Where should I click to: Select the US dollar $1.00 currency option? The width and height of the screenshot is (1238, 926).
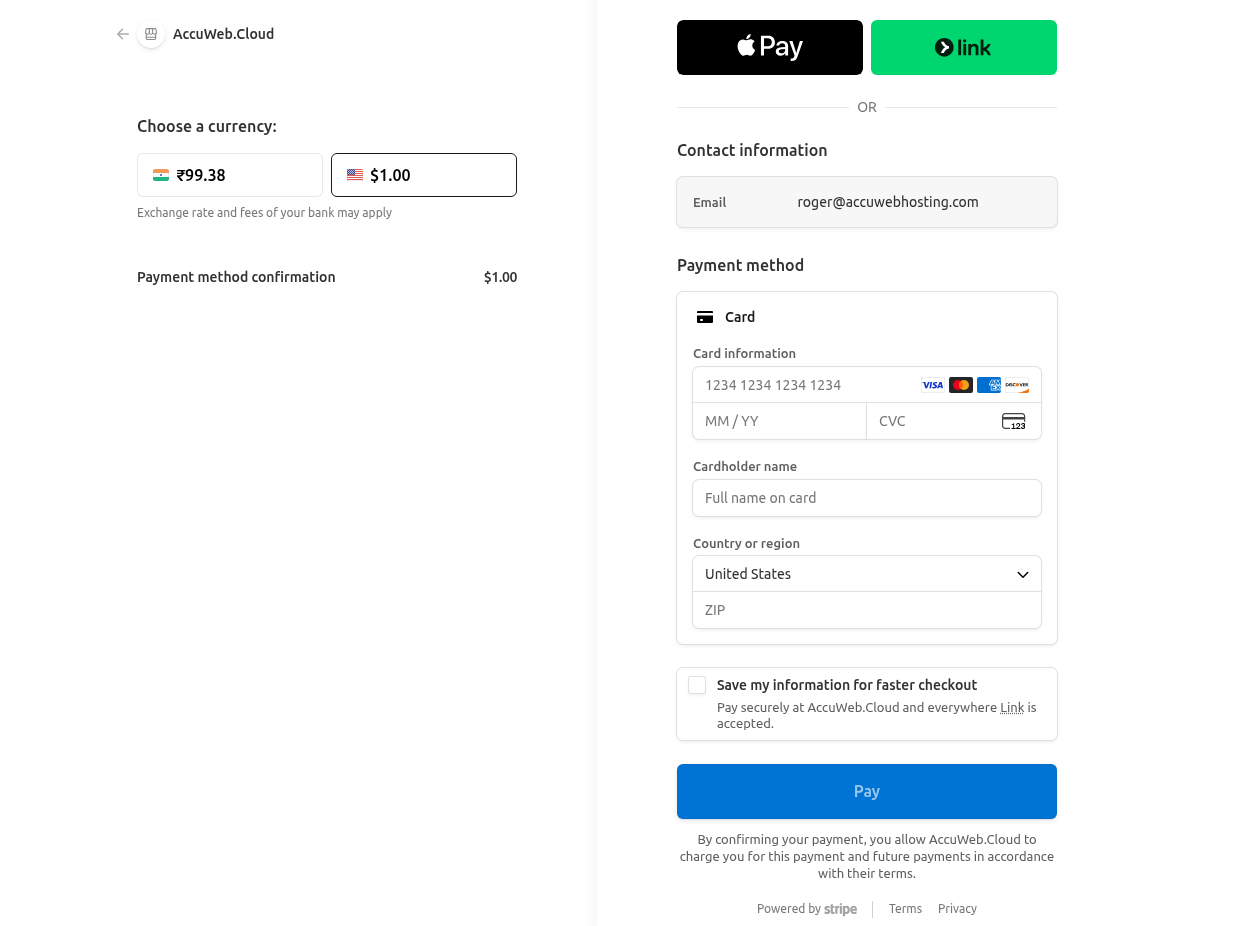point(424,175)
